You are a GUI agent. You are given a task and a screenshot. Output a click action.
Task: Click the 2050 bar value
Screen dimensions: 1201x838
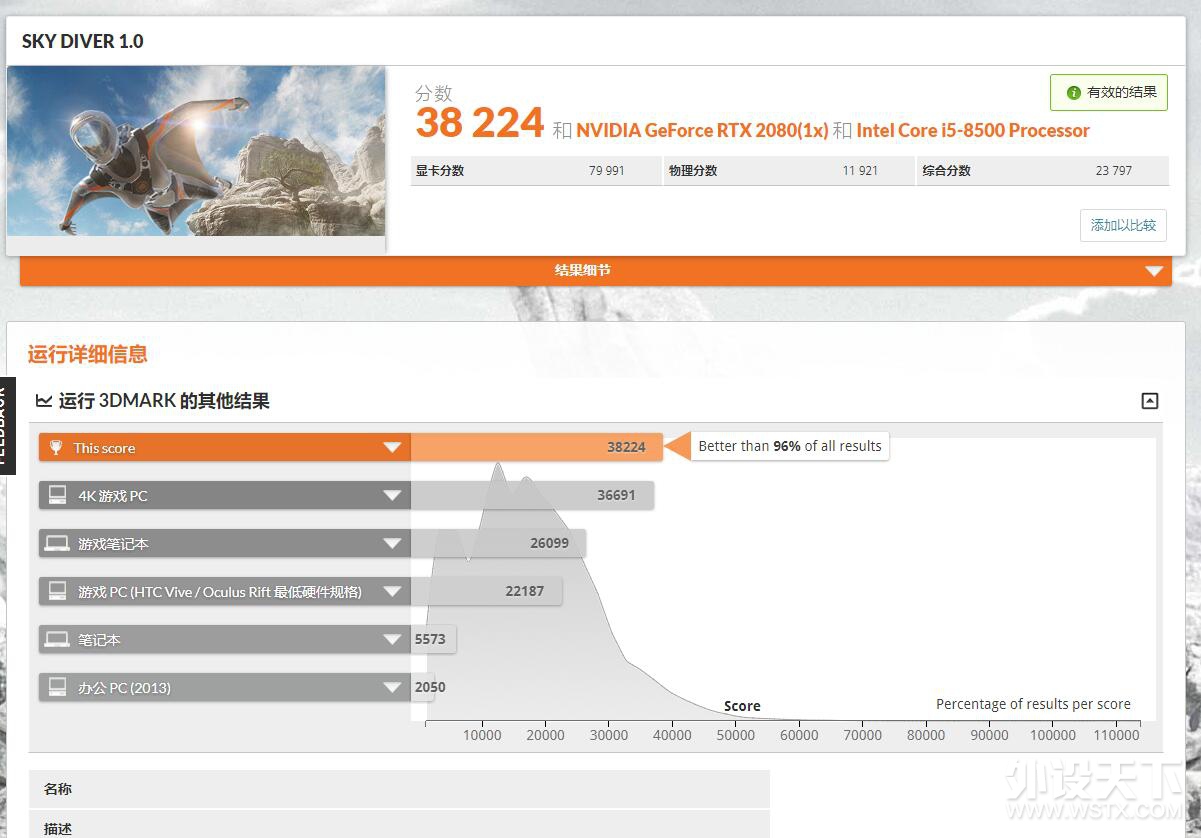pos(430,687)
